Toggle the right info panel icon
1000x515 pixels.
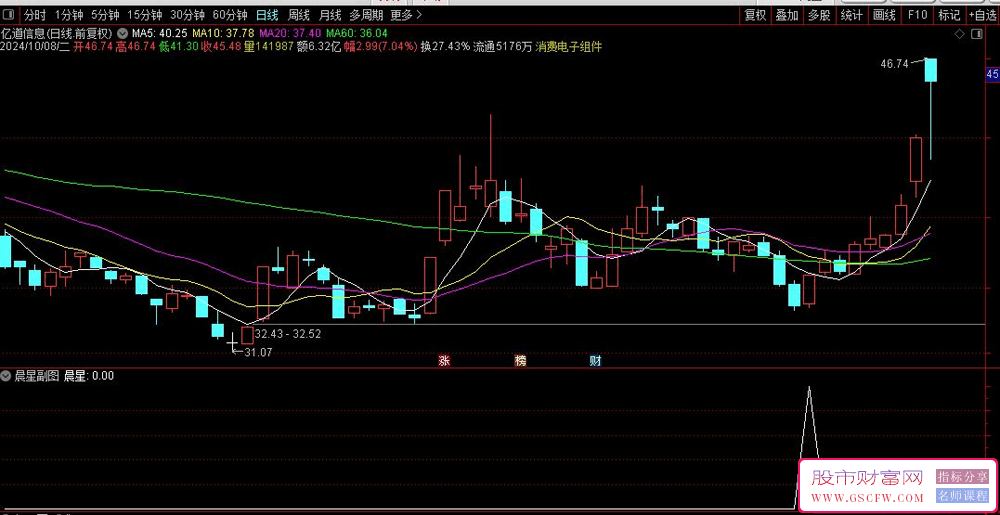976,33
